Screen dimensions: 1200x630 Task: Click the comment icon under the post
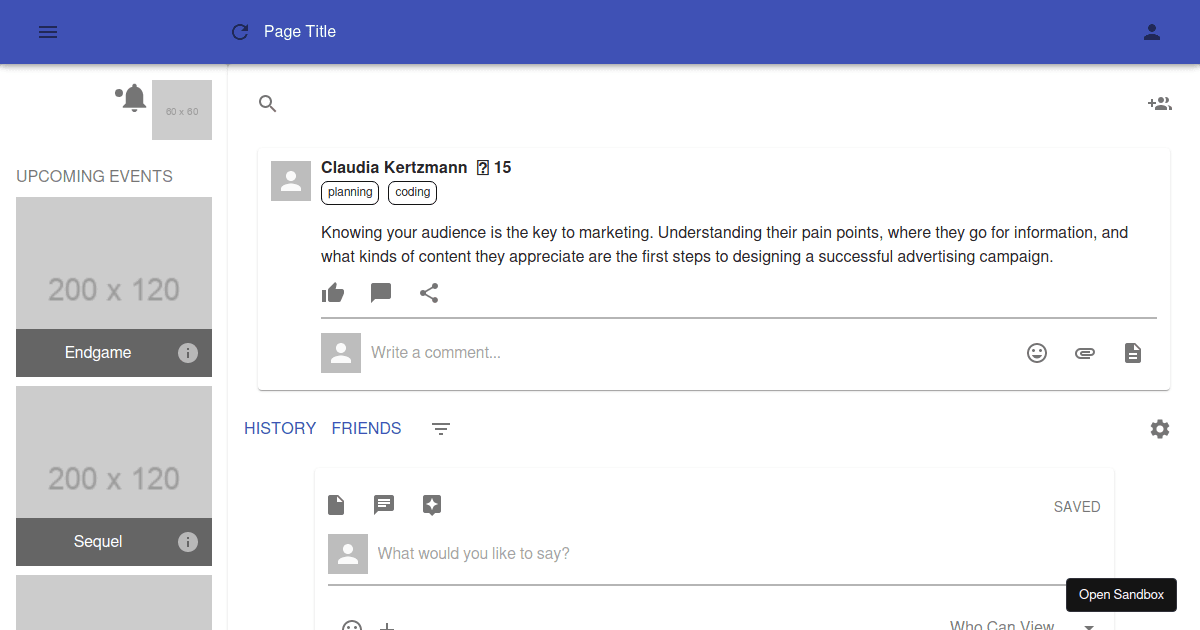[381, 293]
